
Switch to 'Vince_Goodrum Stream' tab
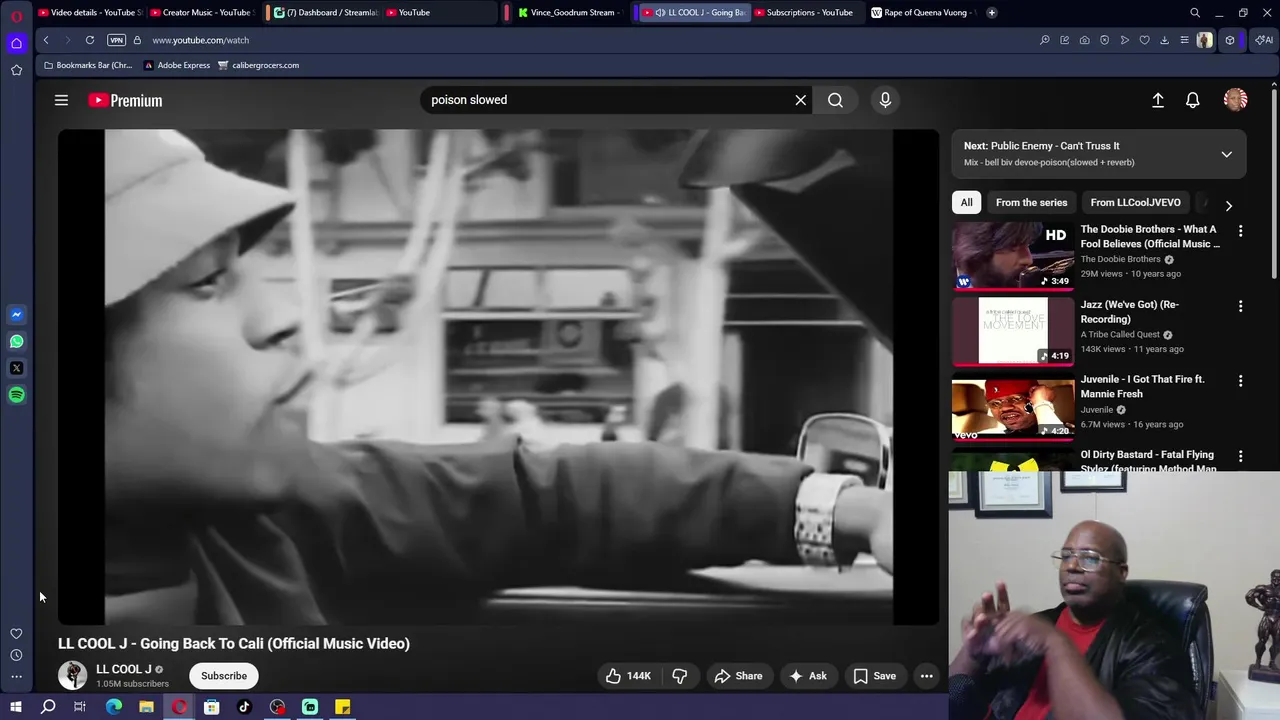pos(570,13)
